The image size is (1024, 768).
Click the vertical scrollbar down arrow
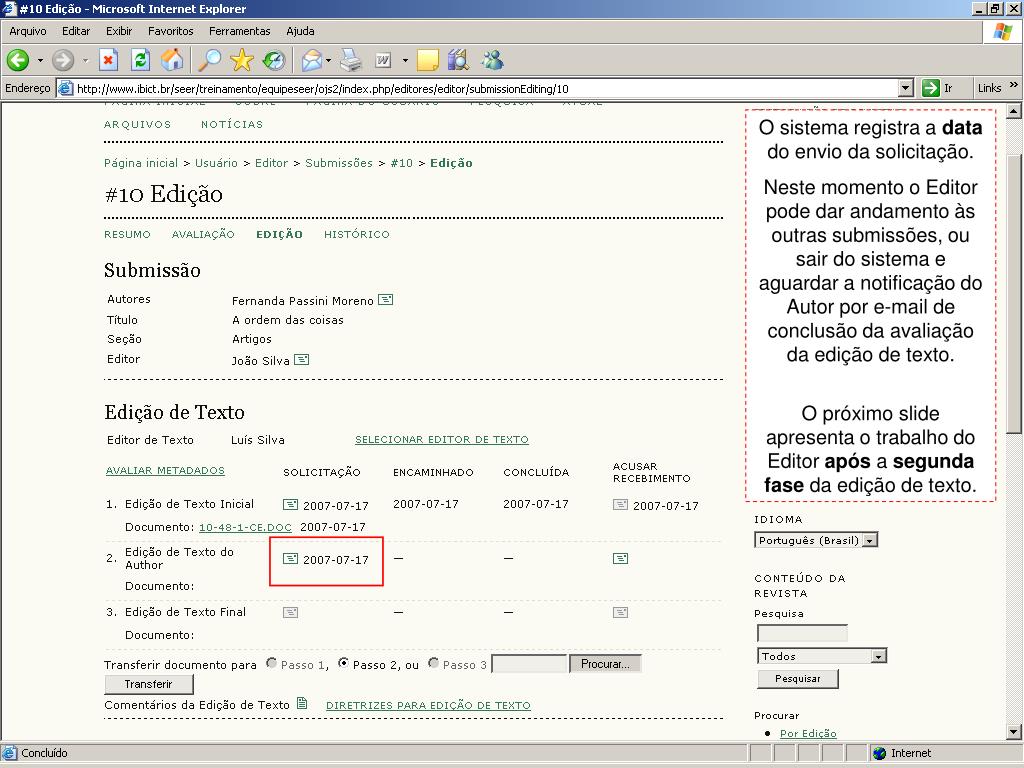1014,732
